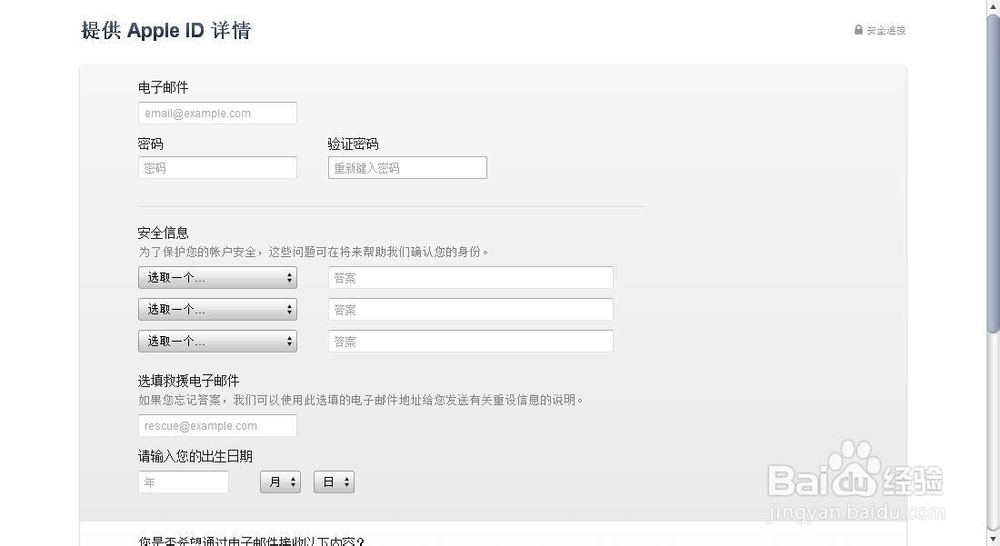This screenshot has width=1000, height=546.
Task: Click the 安全信息 section heading
Action: point(163,233)
